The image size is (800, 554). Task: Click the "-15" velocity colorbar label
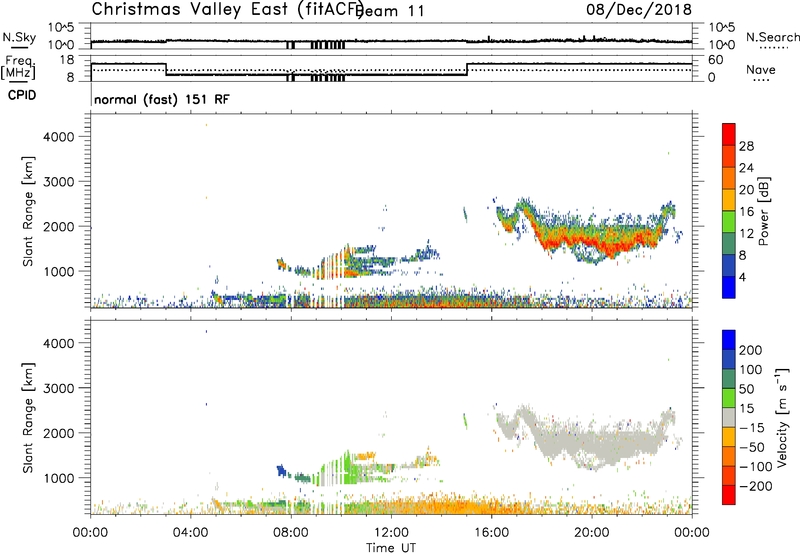click(752, 428)
